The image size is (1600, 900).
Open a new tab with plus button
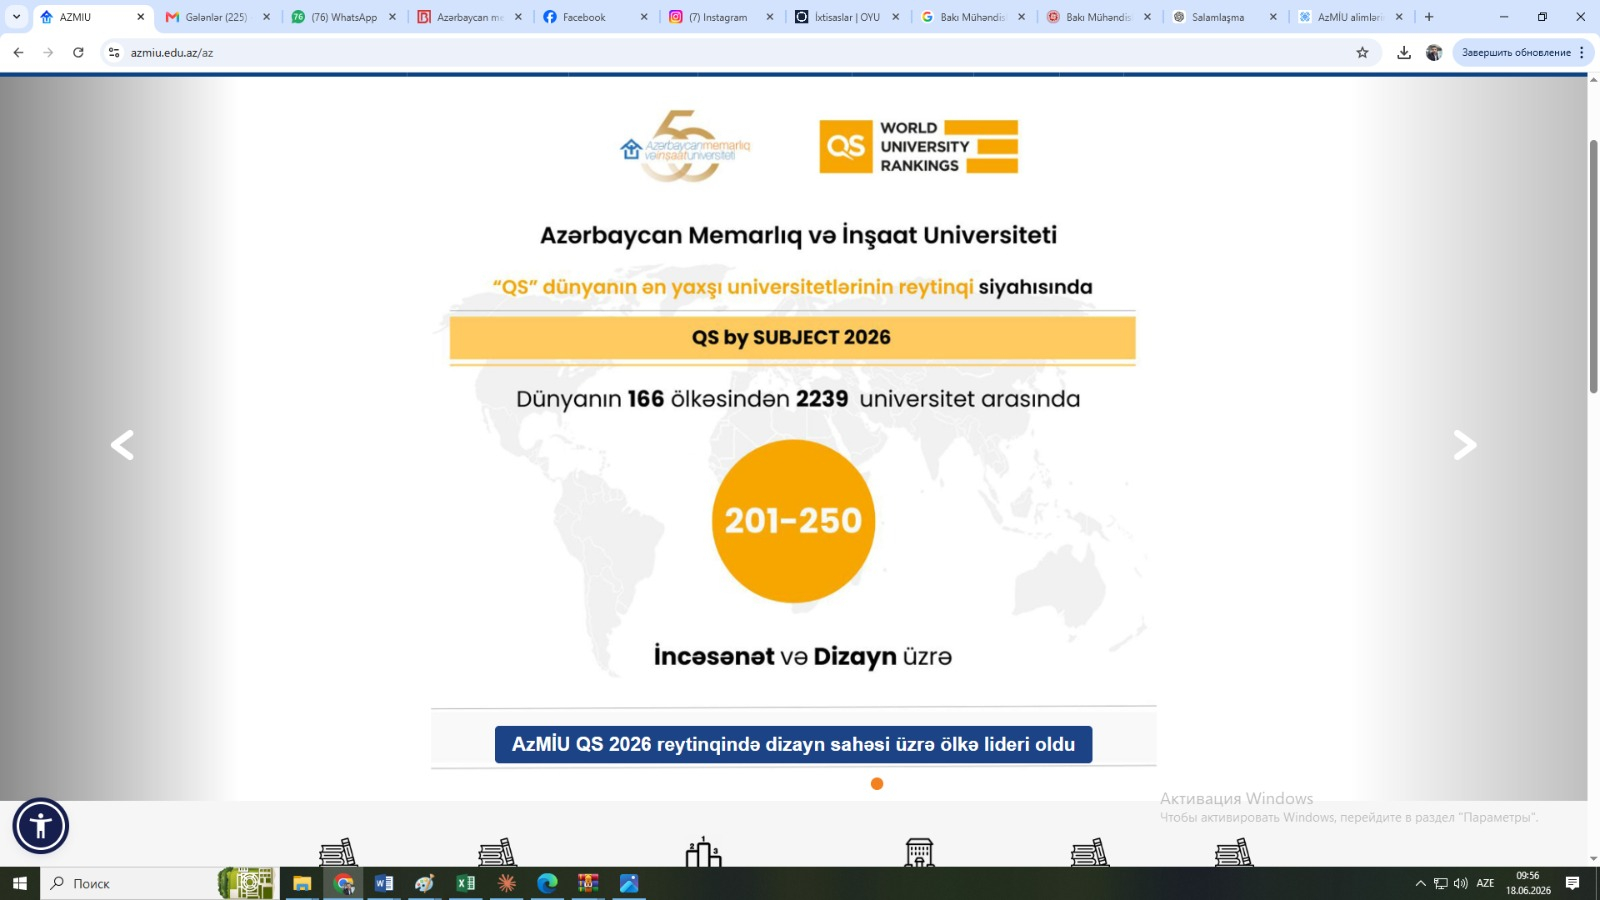pyautogui.click(x=1429, y=17)
